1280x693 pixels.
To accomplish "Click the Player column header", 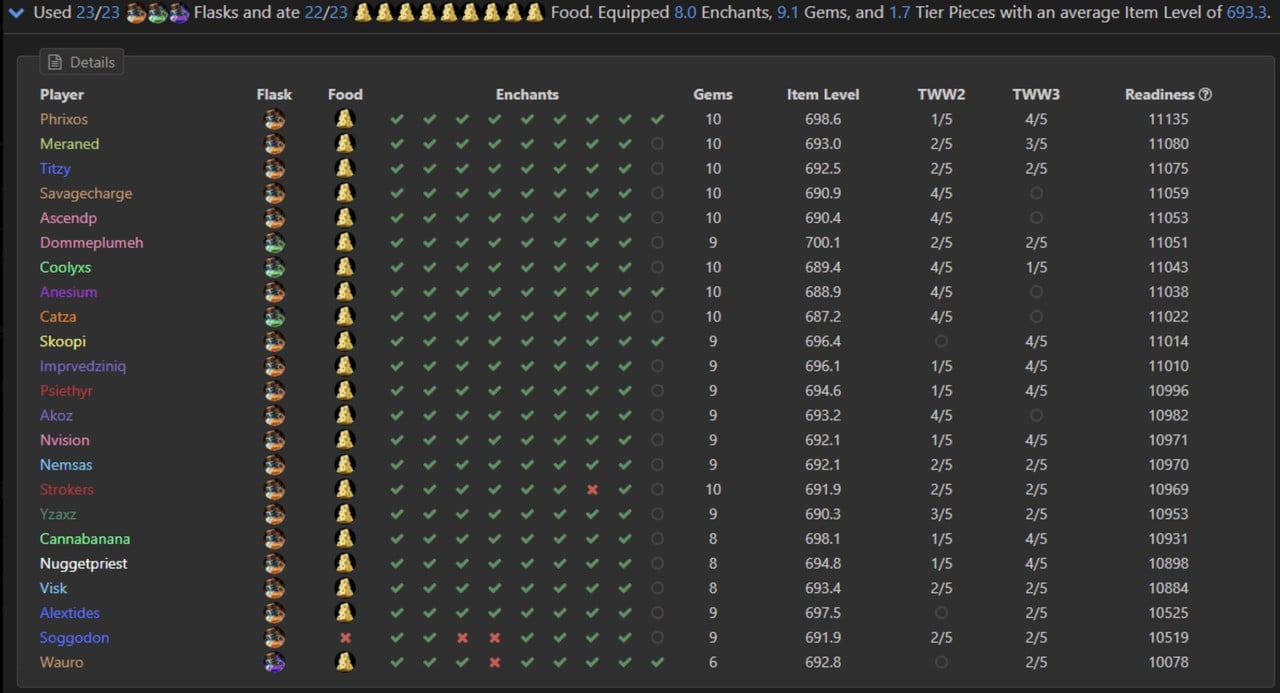I will pos(62,95).
